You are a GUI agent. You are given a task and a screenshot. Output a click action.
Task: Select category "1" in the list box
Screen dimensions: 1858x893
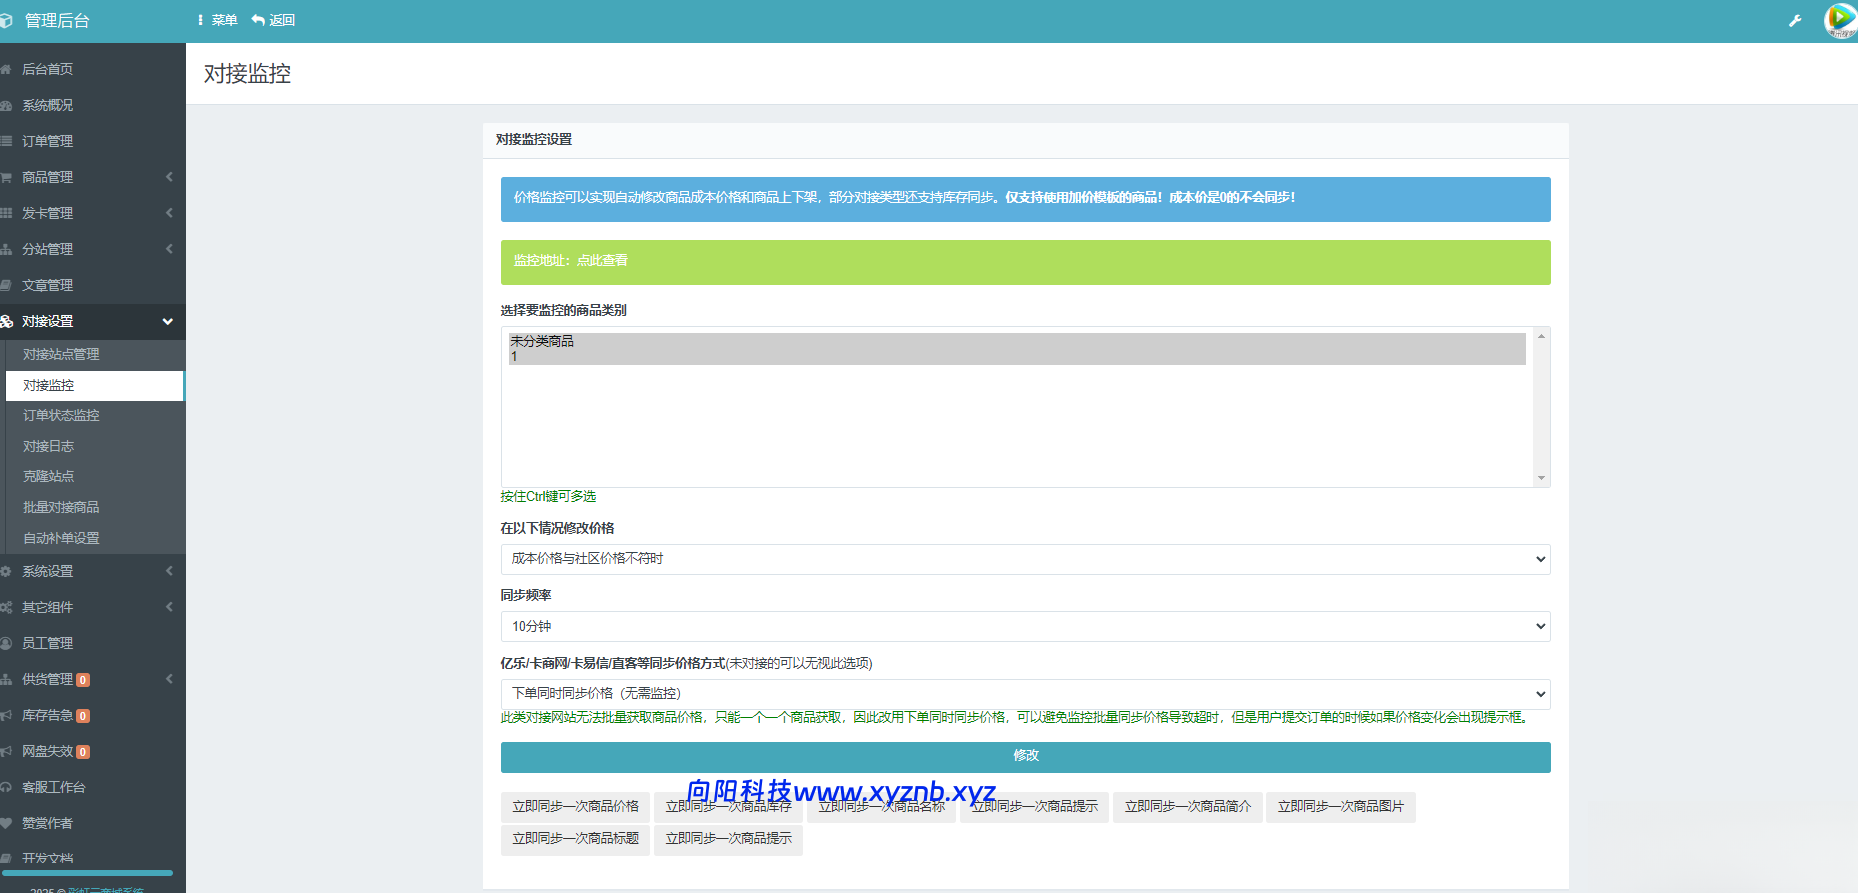(x=1017, y=357)
